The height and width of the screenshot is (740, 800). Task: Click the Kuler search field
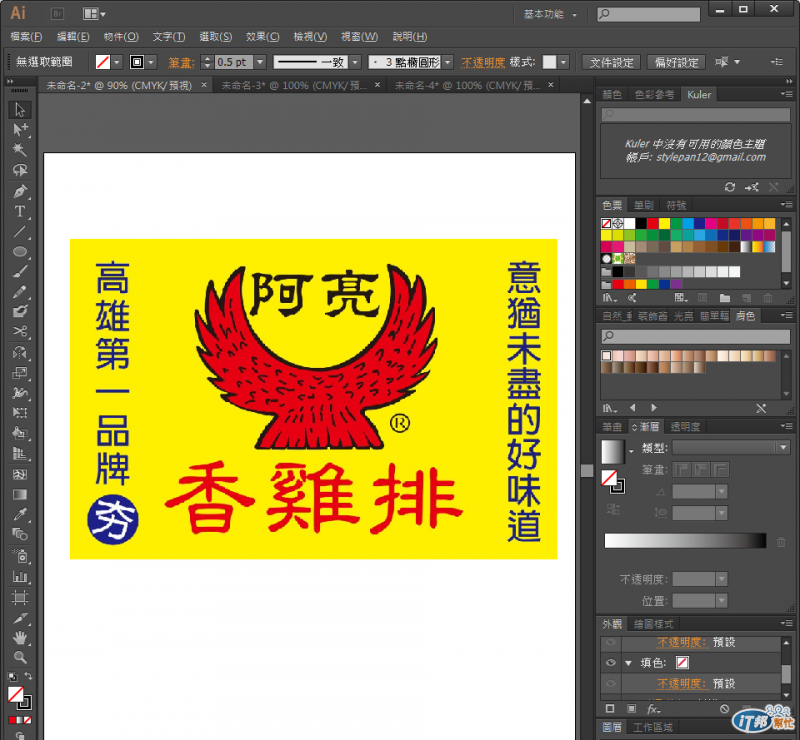point(695,114)
